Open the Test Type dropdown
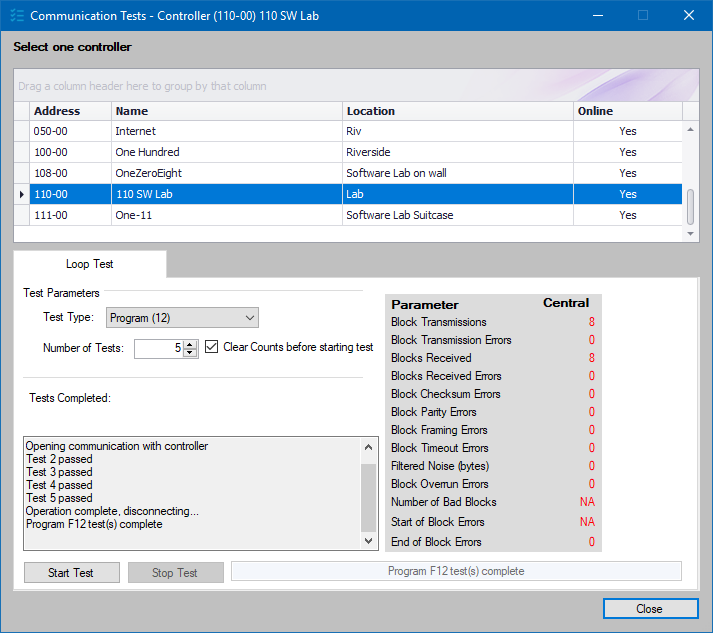 point(182,318)
